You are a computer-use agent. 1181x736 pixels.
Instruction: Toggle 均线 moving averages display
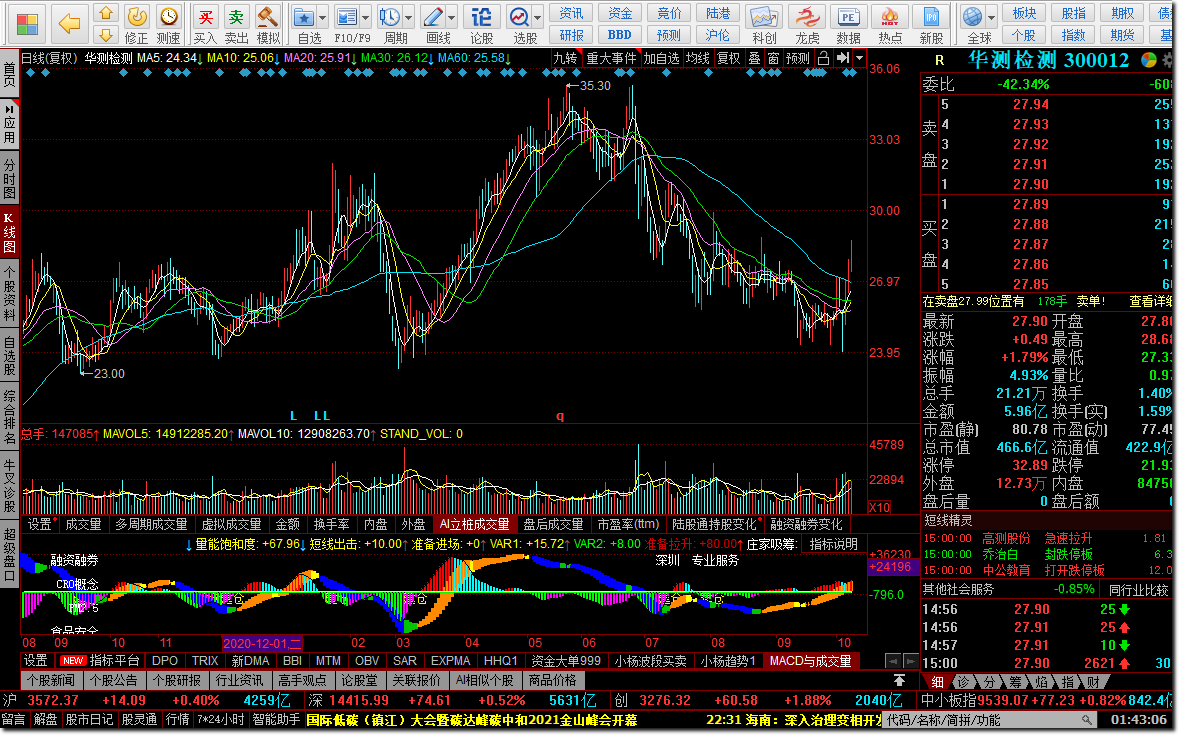(x=697, y=58)
